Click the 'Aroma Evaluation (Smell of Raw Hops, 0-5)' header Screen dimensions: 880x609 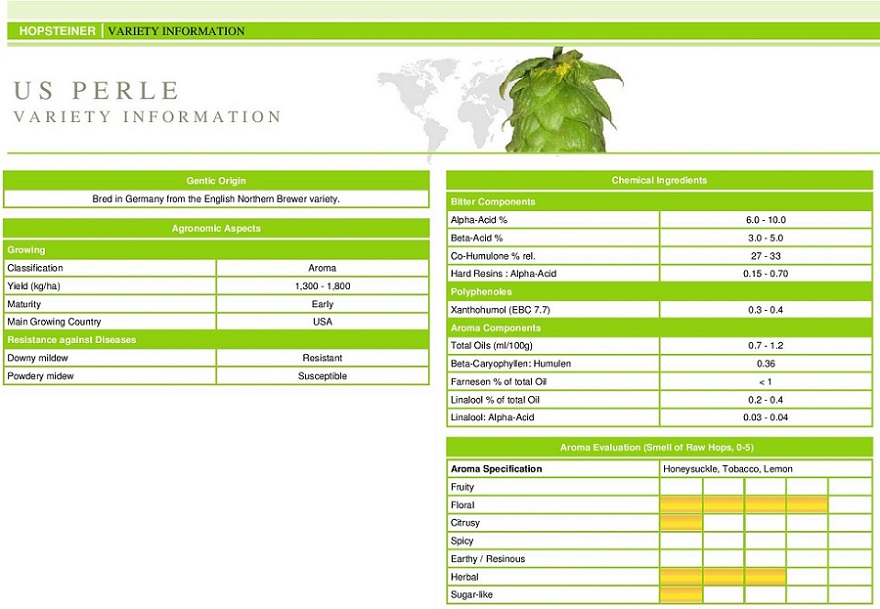tap(657, 447)
